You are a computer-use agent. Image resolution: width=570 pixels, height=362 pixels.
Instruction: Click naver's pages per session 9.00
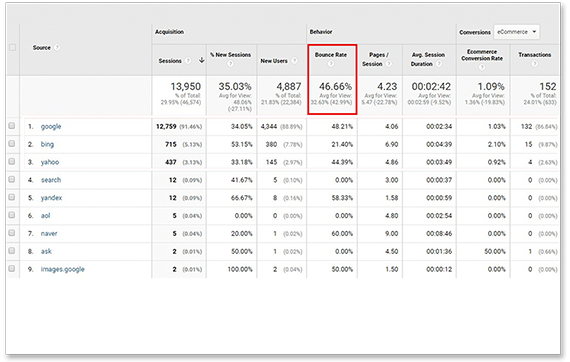point(392,233)
